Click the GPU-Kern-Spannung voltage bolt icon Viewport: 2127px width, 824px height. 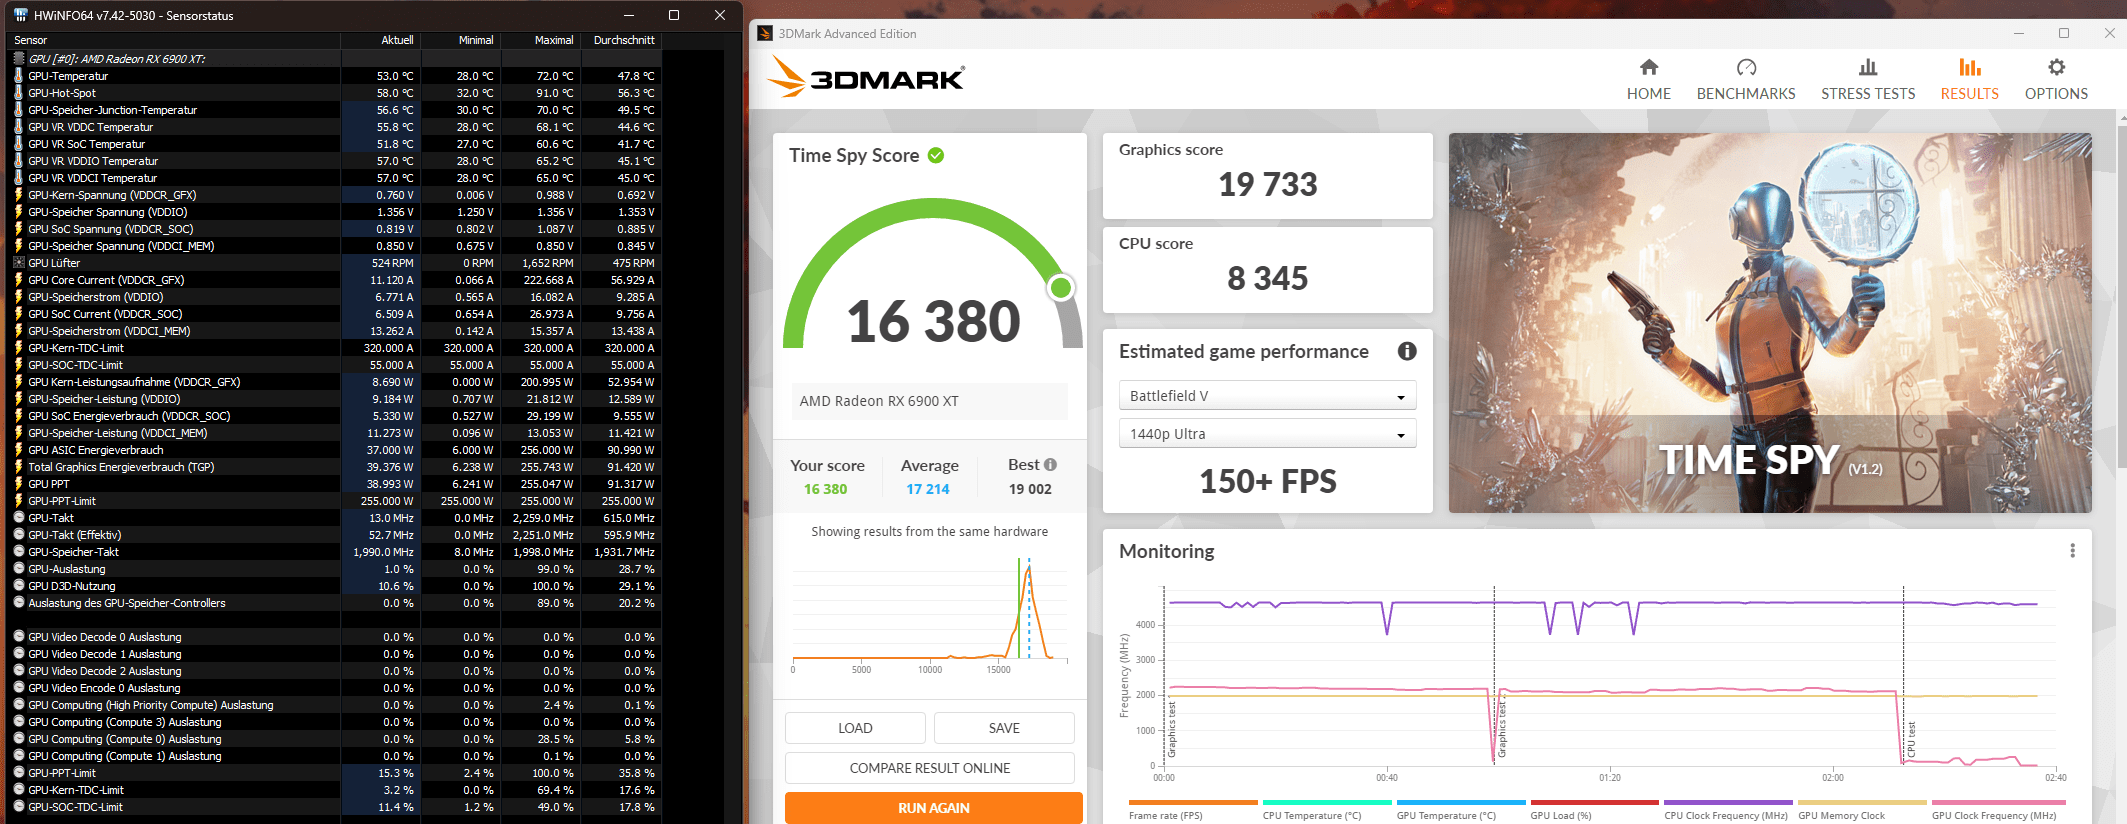tap(18, 195)
